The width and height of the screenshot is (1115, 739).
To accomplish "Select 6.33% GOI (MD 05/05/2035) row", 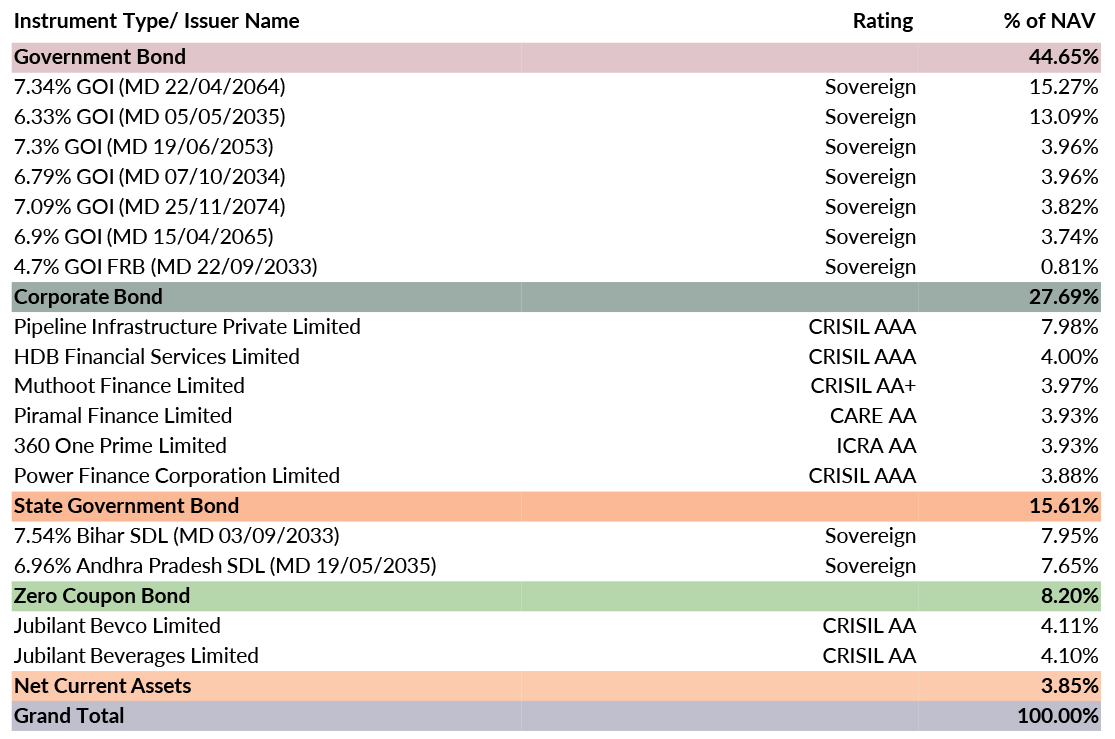I will point(149,117).
